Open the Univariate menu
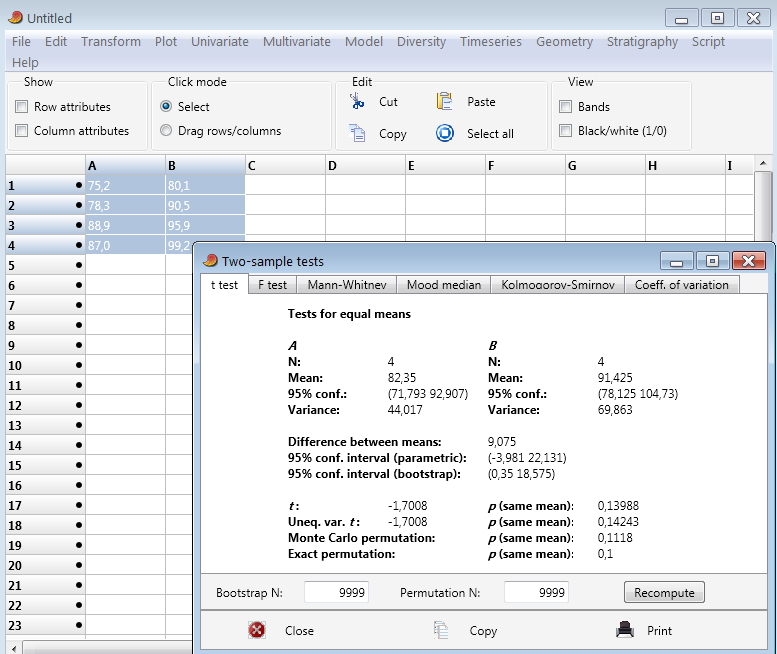 pos(220,42)
